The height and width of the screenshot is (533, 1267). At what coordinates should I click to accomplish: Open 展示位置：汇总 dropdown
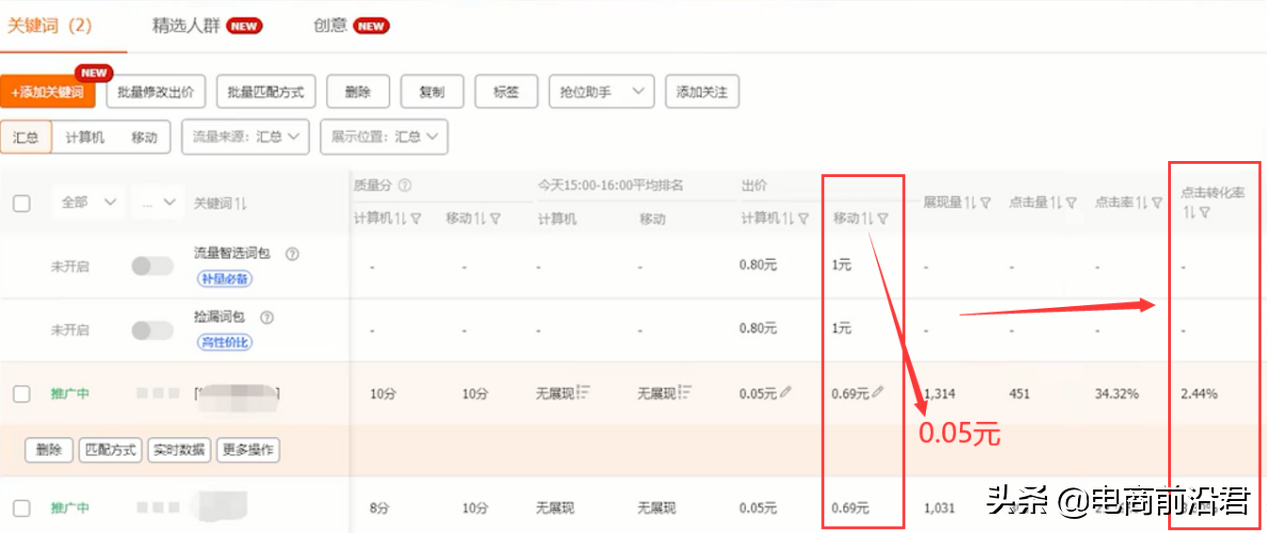[384, 137]
